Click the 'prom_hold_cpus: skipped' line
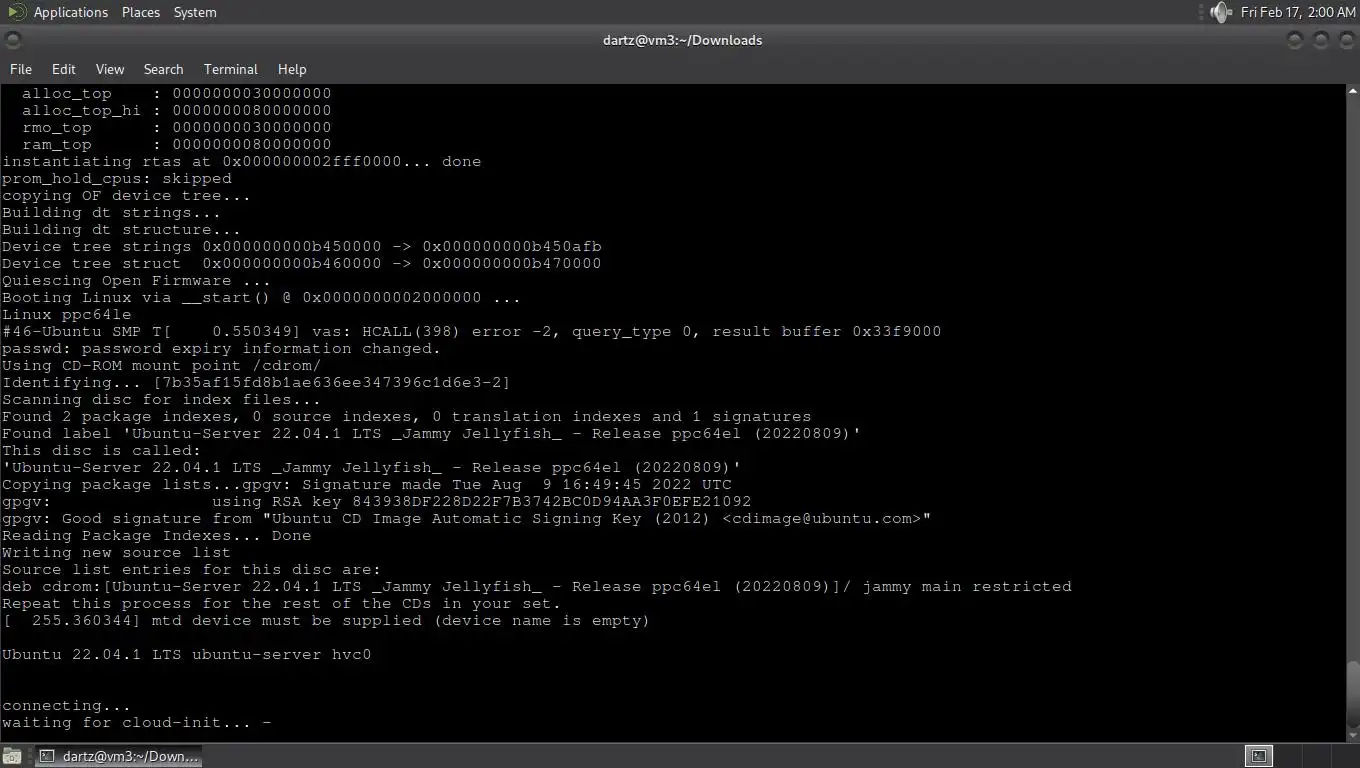This screenshot has height=768, width=1360. click(x=116, y=178)
